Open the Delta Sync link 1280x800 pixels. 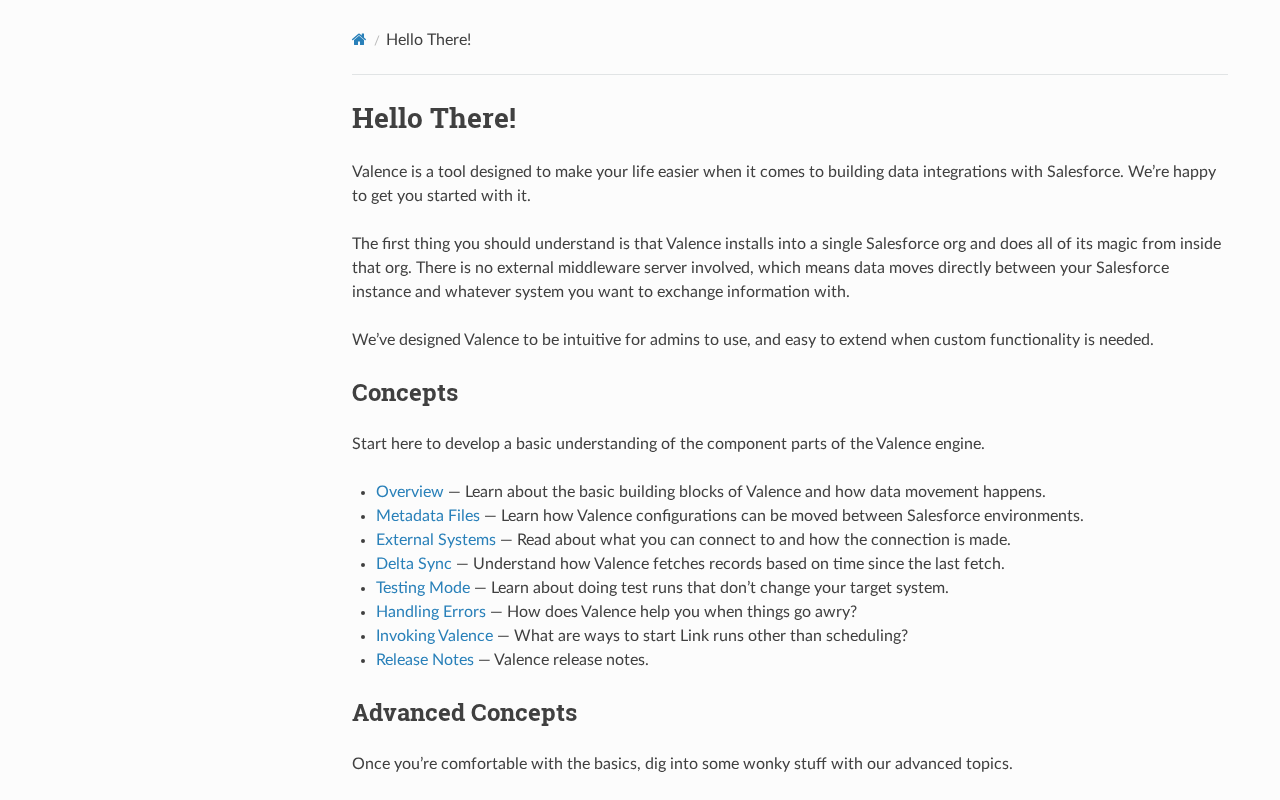414,564
